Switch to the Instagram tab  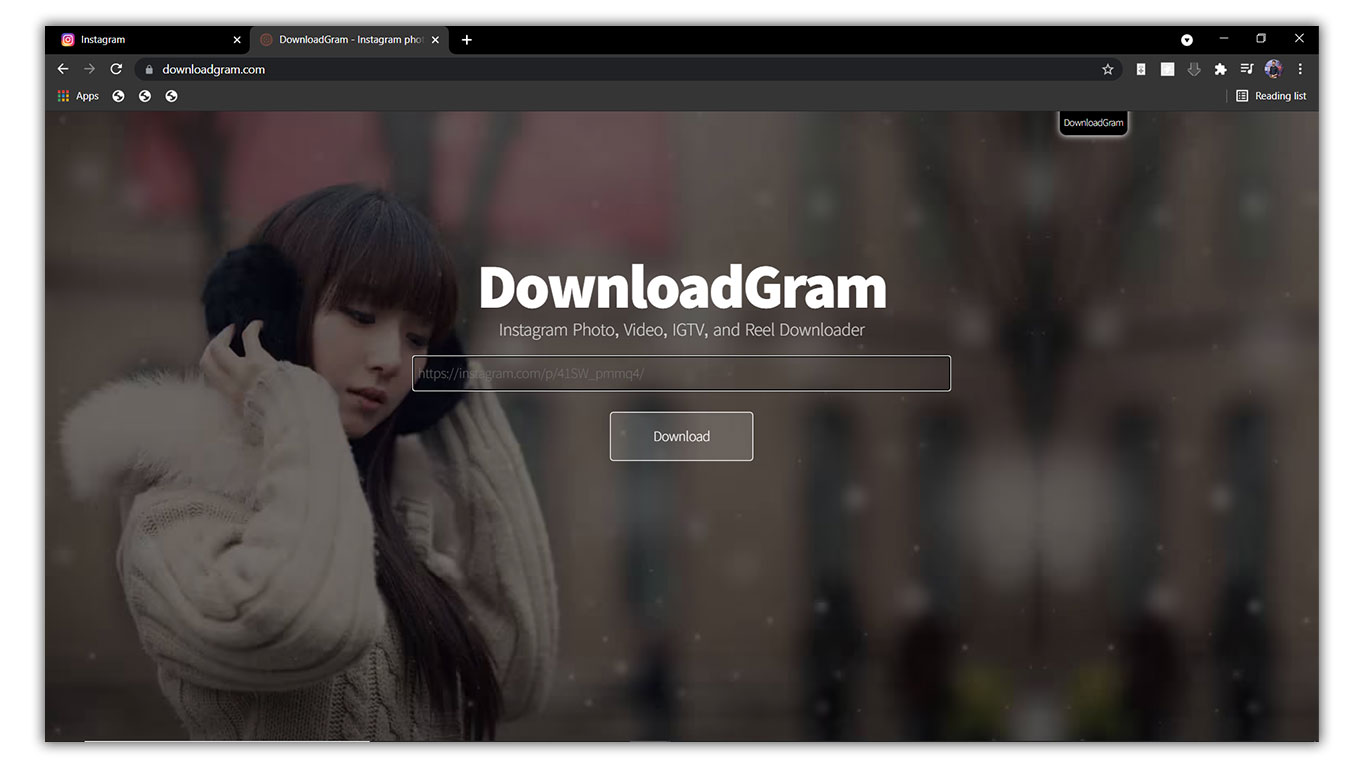pos(149,40)
